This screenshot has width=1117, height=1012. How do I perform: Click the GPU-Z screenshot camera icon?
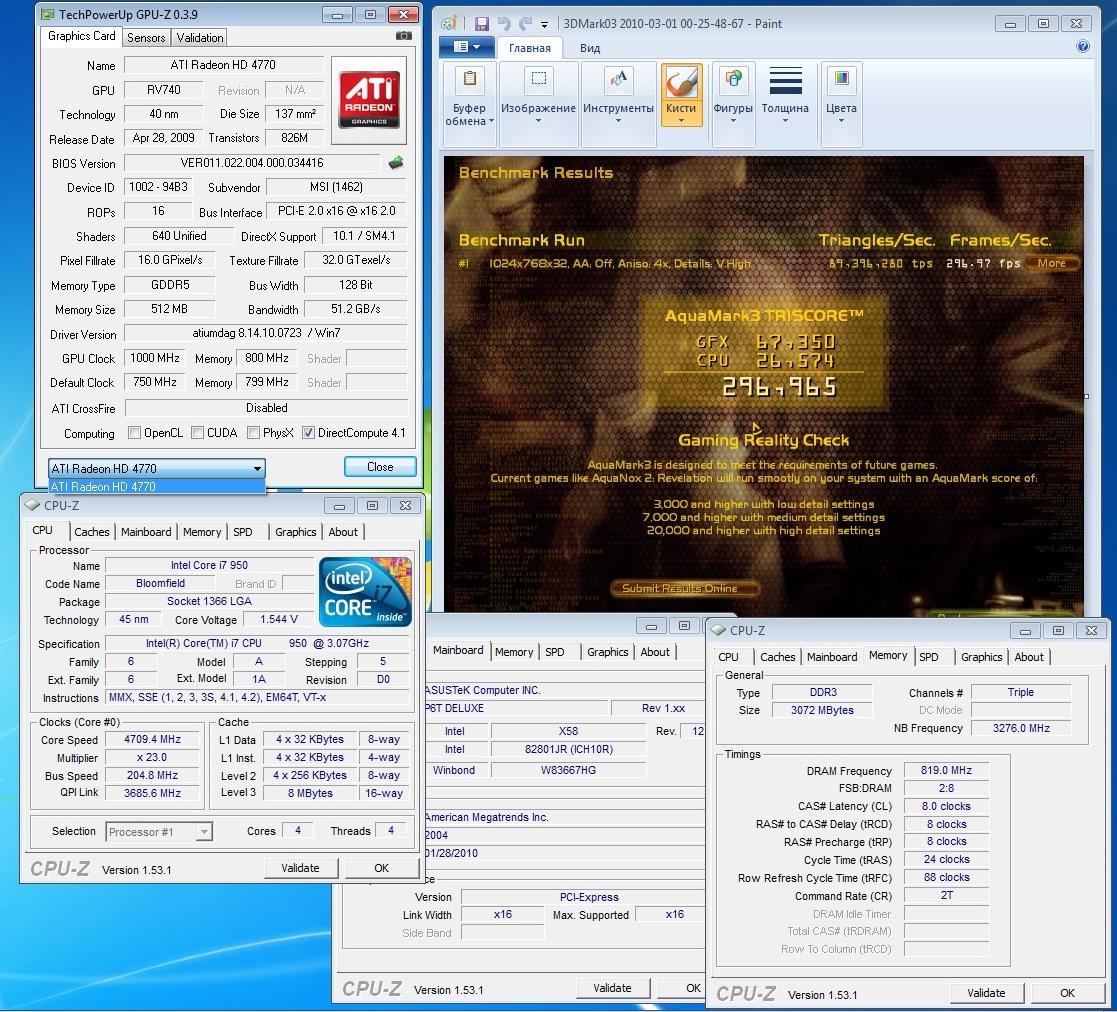[x=404, y=36]
